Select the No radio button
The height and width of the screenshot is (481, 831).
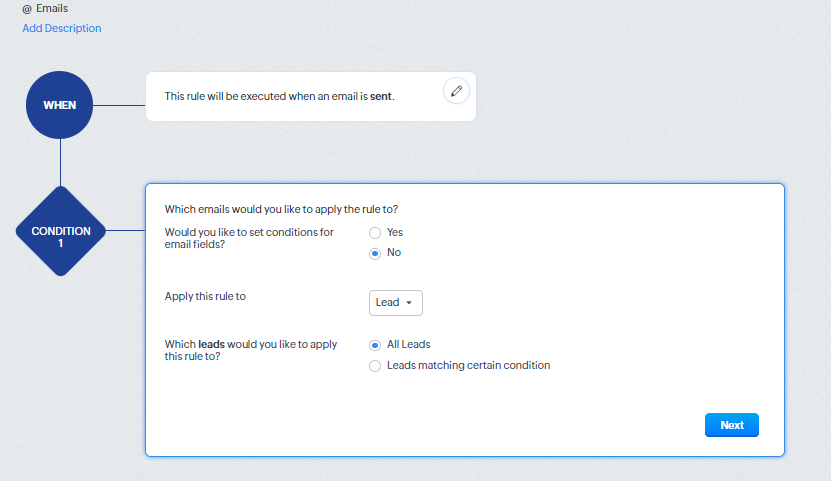(375, 253)
